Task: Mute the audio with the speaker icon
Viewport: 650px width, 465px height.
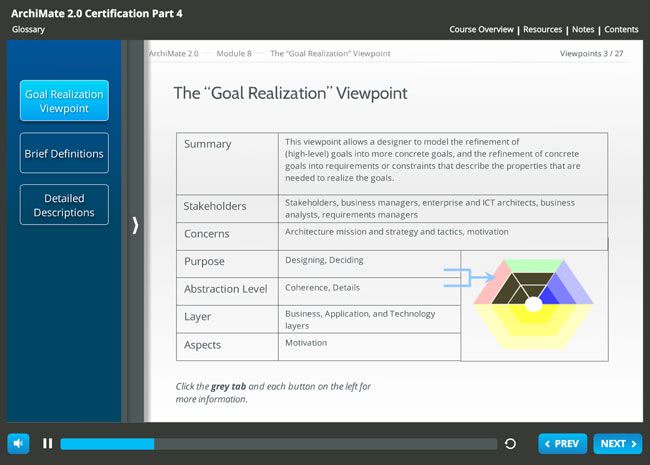Action: [x=18, y=444]
